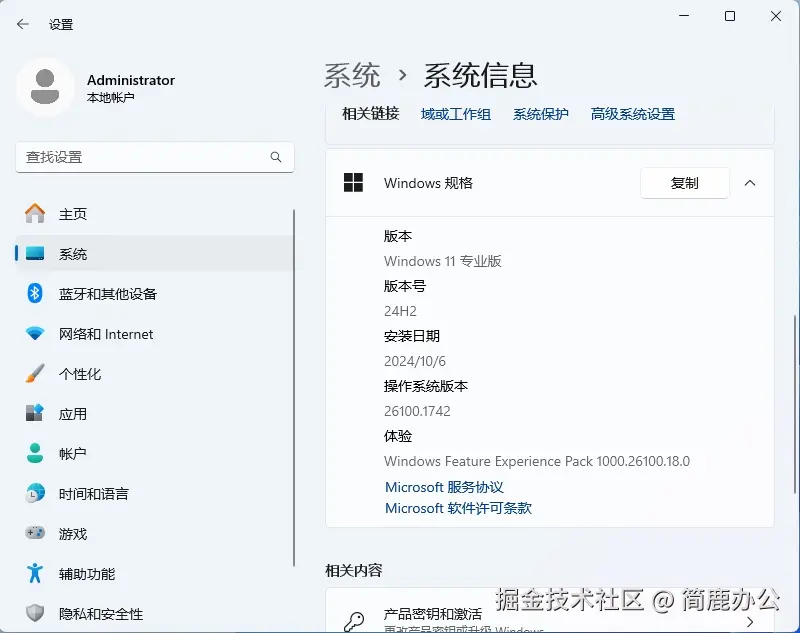
Task: Click the Windows 11 专业版 value
Action: pyautogui.click(x=443, y=261)
